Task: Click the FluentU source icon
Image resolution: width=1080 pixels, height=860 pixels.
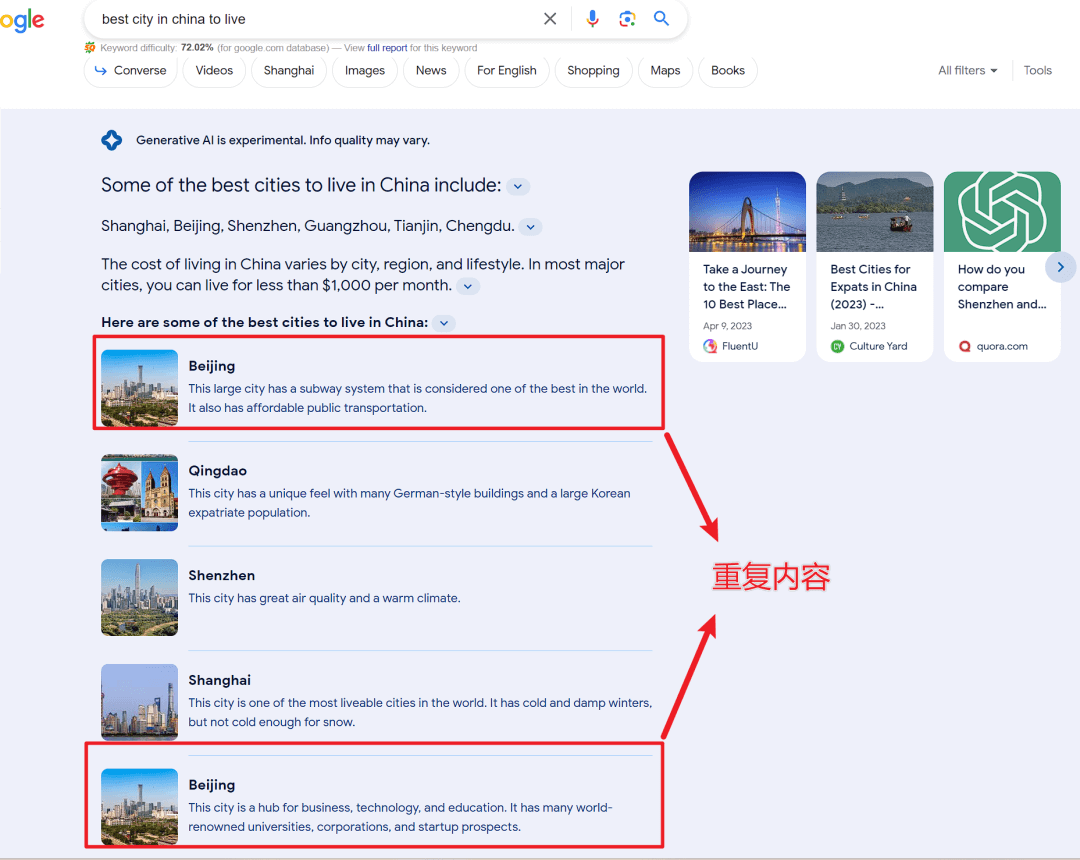Action: pos(710,346)
